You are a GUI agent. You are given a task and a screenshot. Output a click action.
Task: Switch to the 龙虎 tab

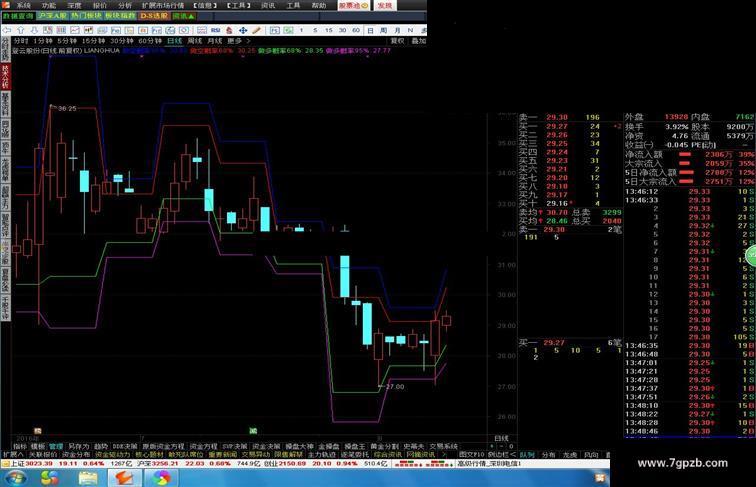[x=570, y=455]
